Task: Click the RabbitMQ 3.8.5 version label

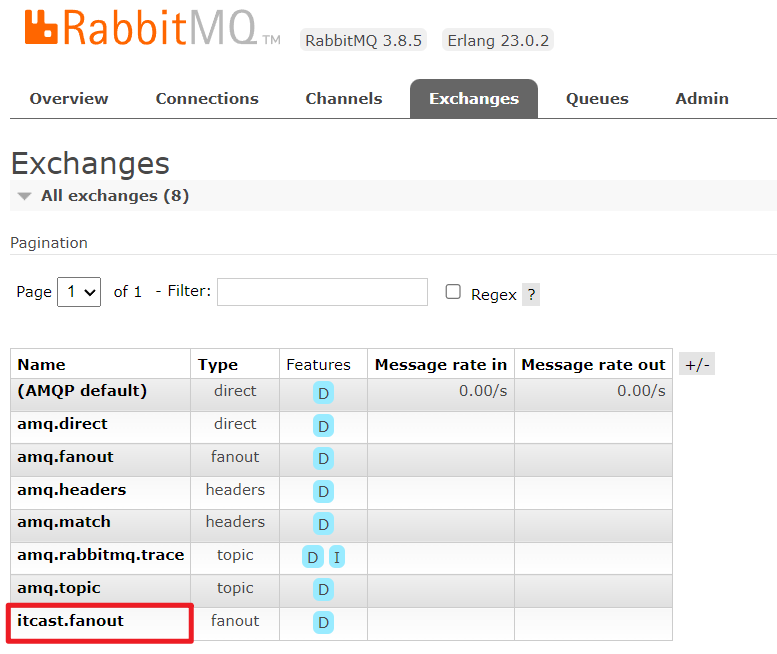Action: pyautogui.click(x=363, y=40)
